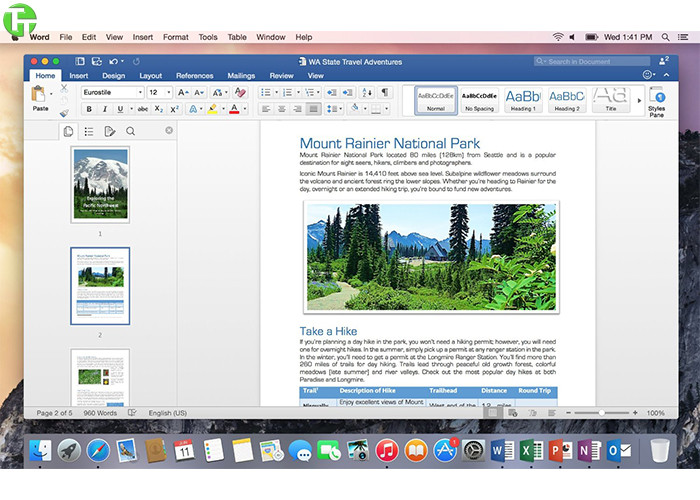
Task: Toggle Italic formatting
Action: click(103, 109)
